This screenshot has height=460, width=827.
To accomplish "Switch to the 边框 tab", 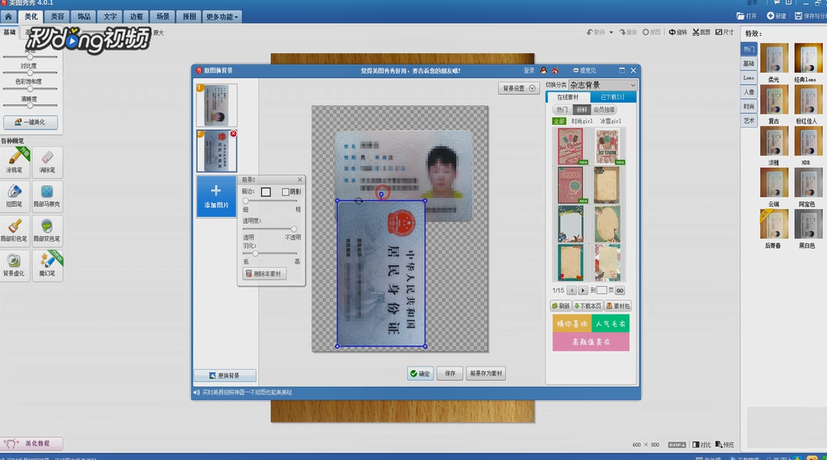I will (x=137, y=16).
